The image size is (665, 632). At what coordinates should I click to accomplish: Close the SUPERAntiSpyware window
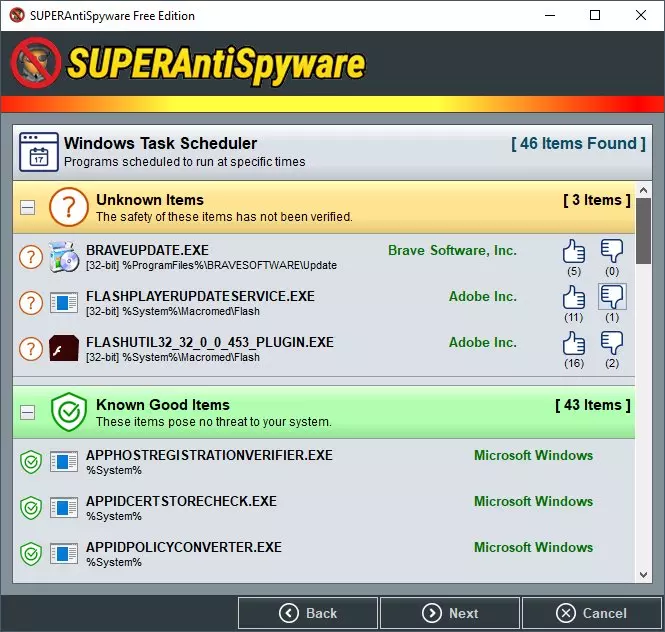coord(641,15)
